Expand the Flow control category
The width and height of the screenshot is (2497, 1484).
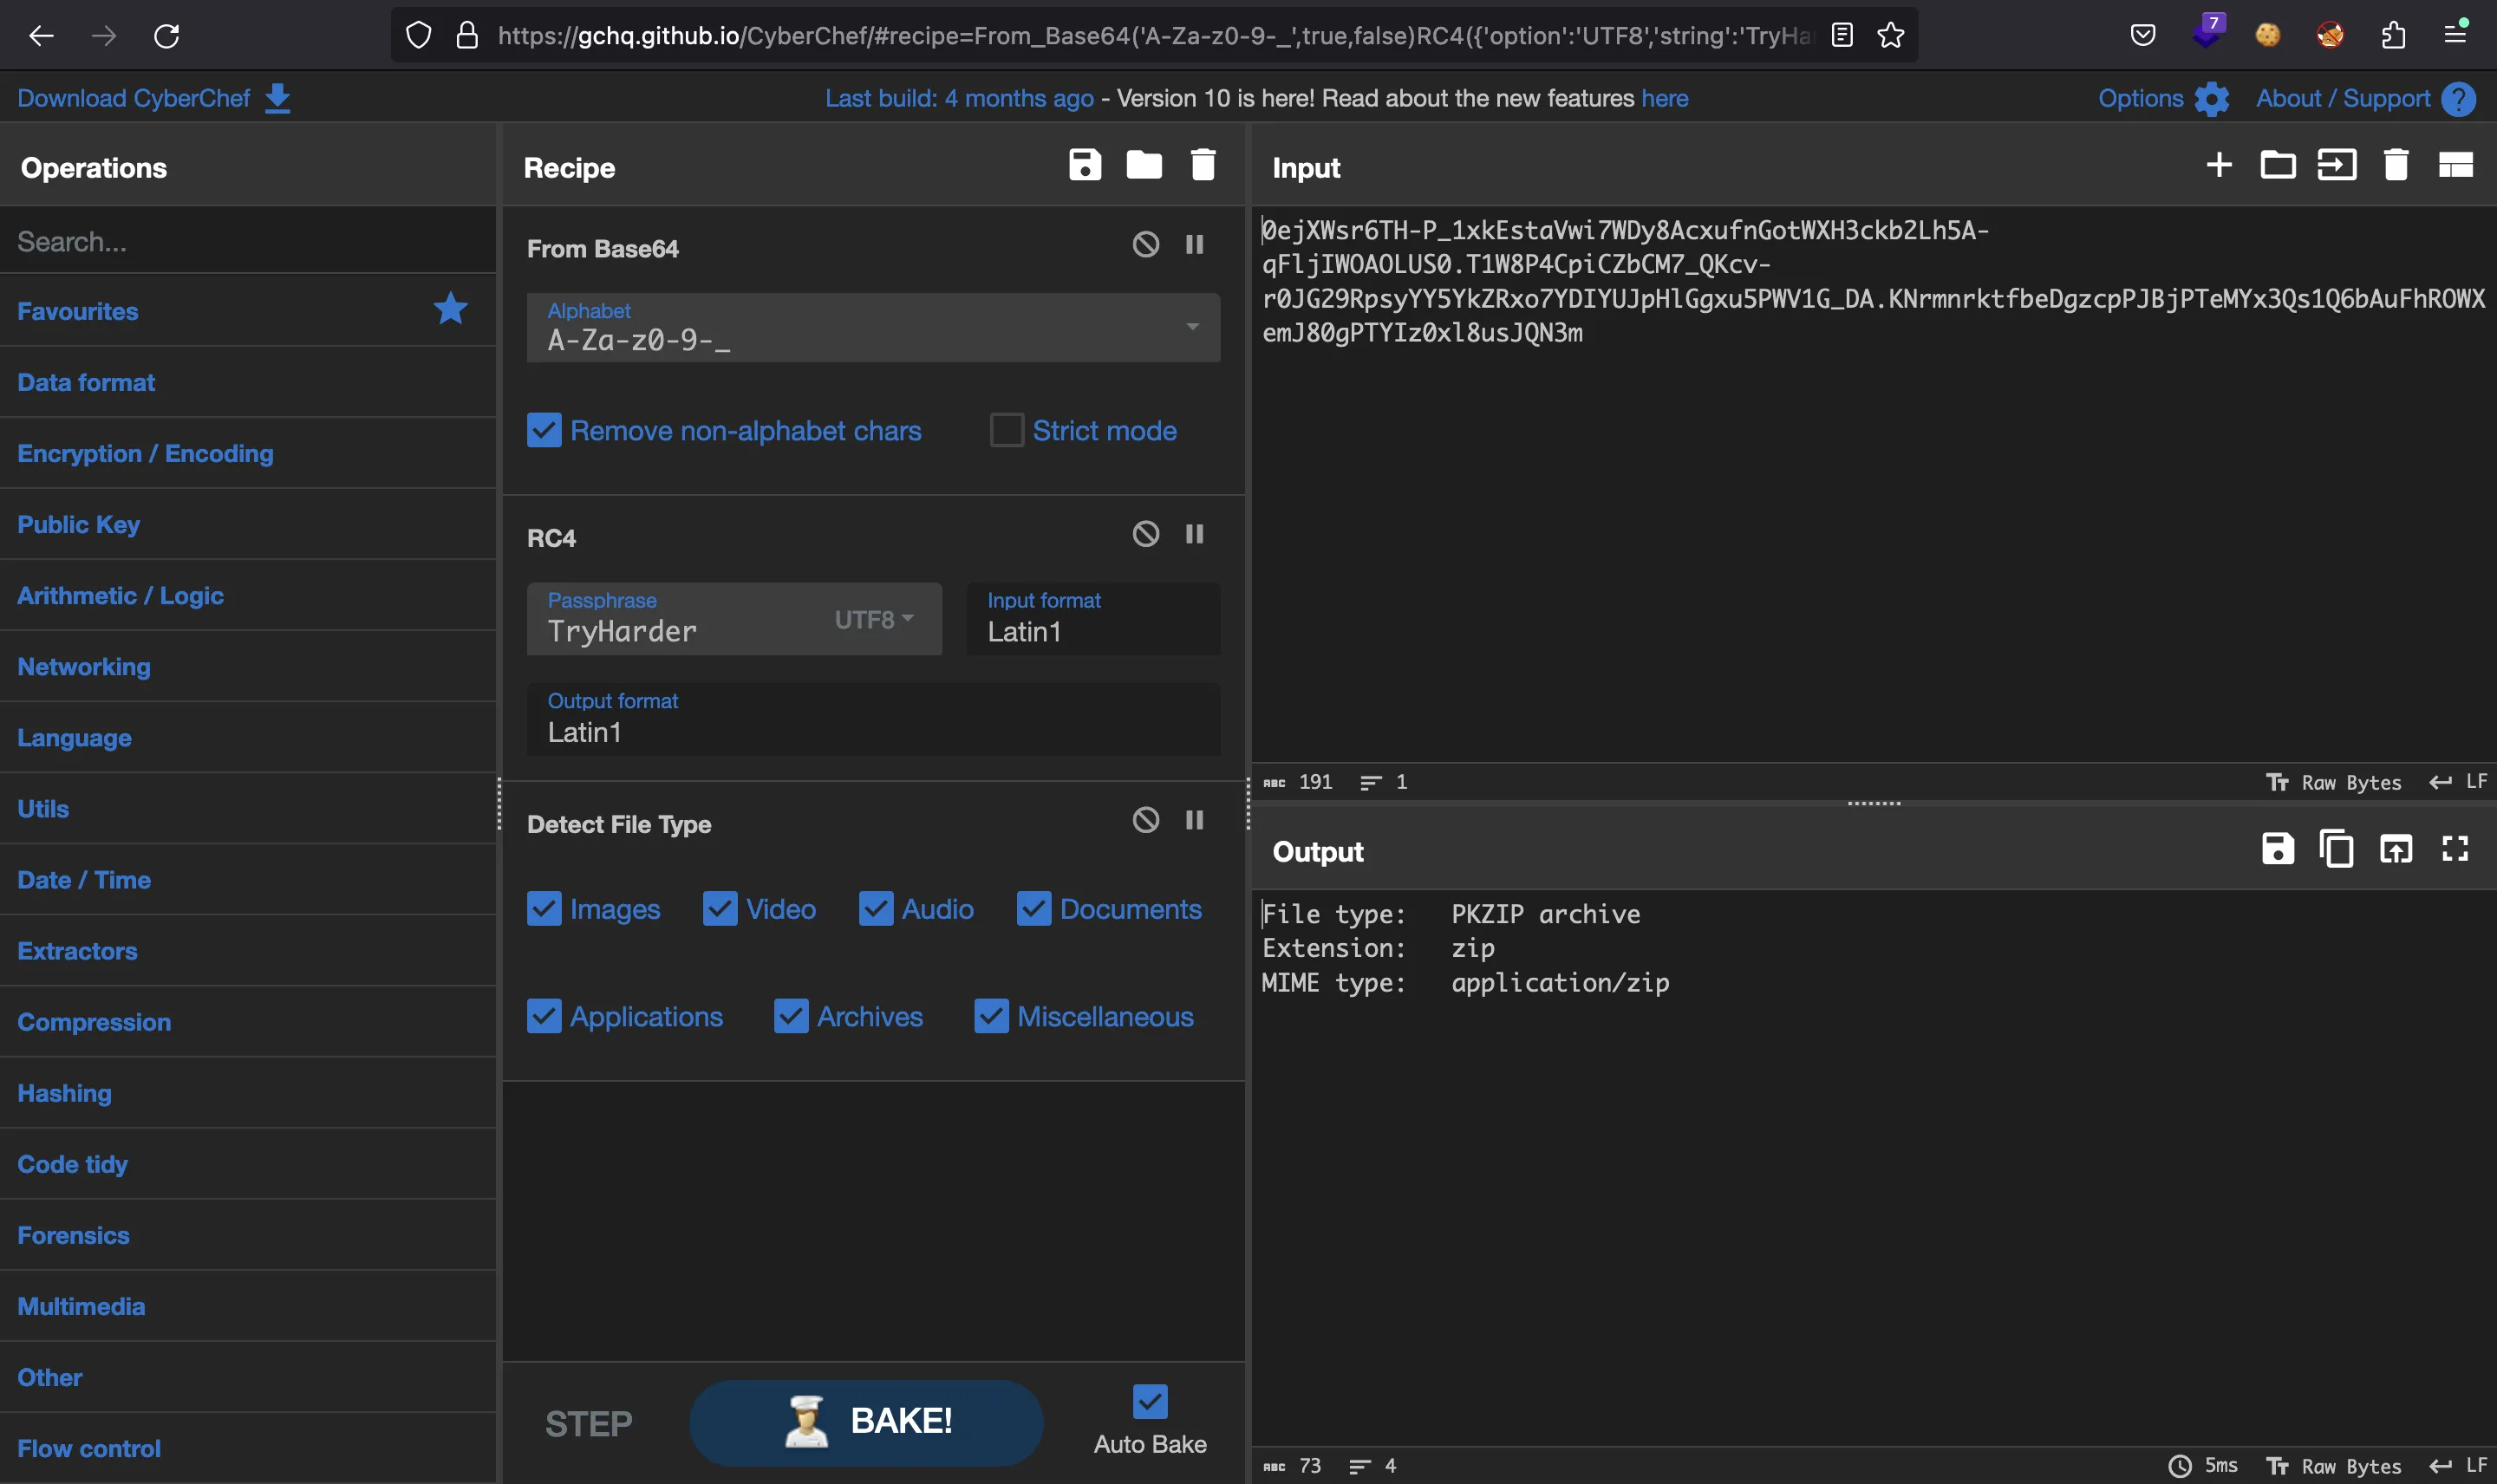point(248,1448)
